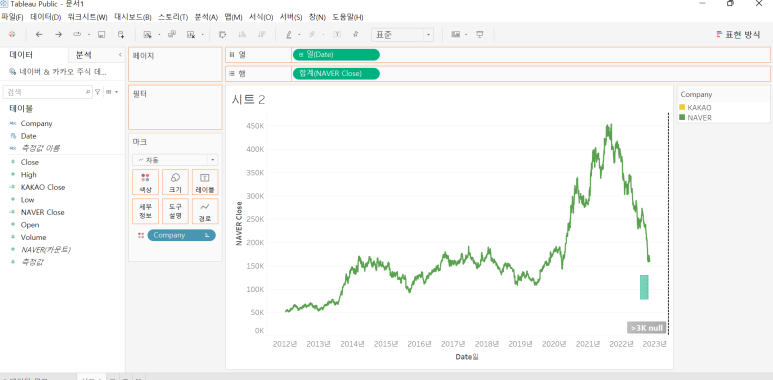The width and height of the screenshot is (773, 380).
Task: Click the Swap Rows and Columns icon
Action: [222, 35]
